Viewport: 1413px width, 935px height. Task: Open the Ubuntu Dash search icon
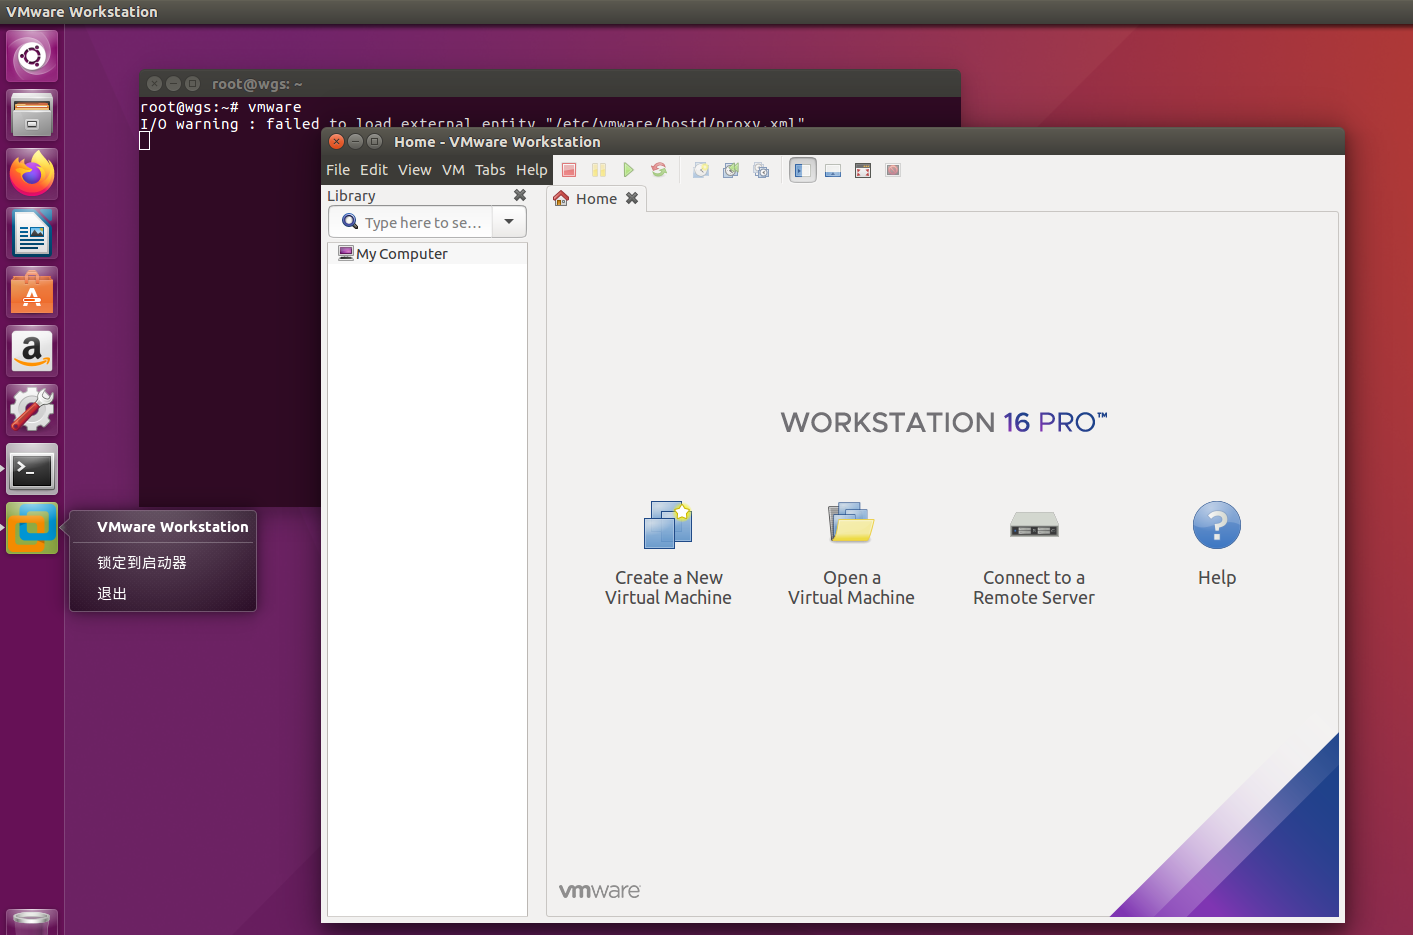32,56
